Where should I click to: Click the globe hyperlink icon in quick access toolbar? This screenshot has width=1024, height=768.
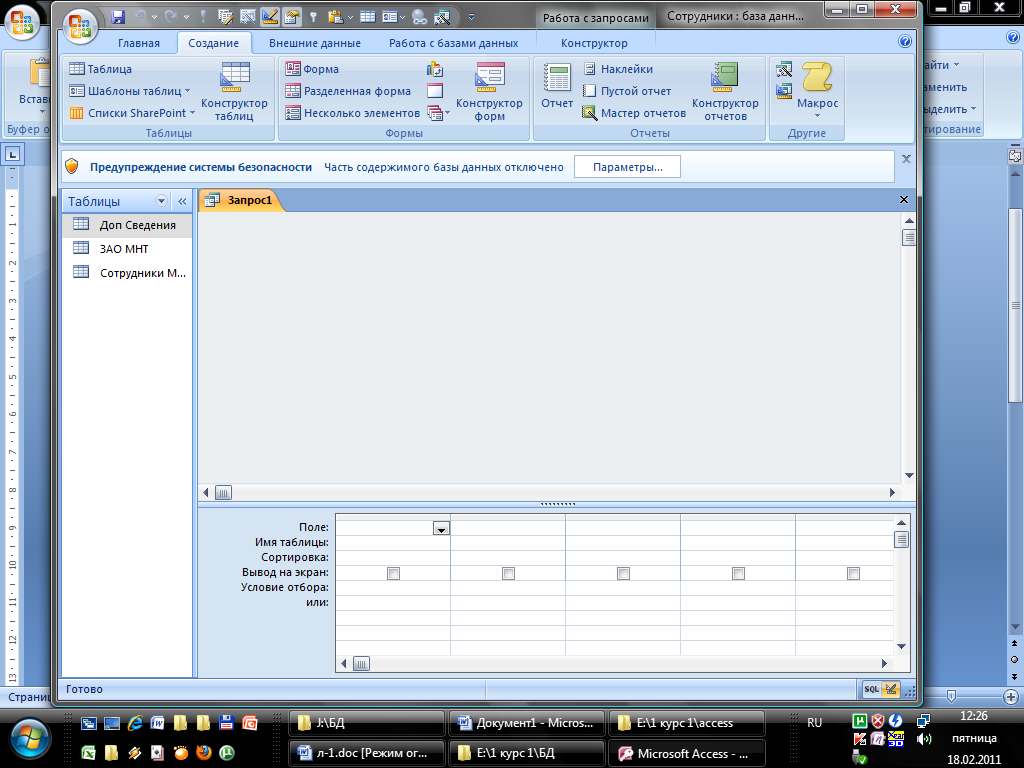pos(419,17)
